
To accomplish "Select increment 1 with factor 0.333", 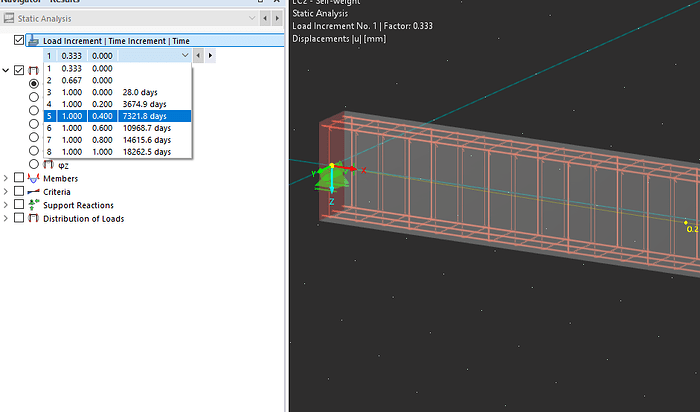I will click(118, 68).
